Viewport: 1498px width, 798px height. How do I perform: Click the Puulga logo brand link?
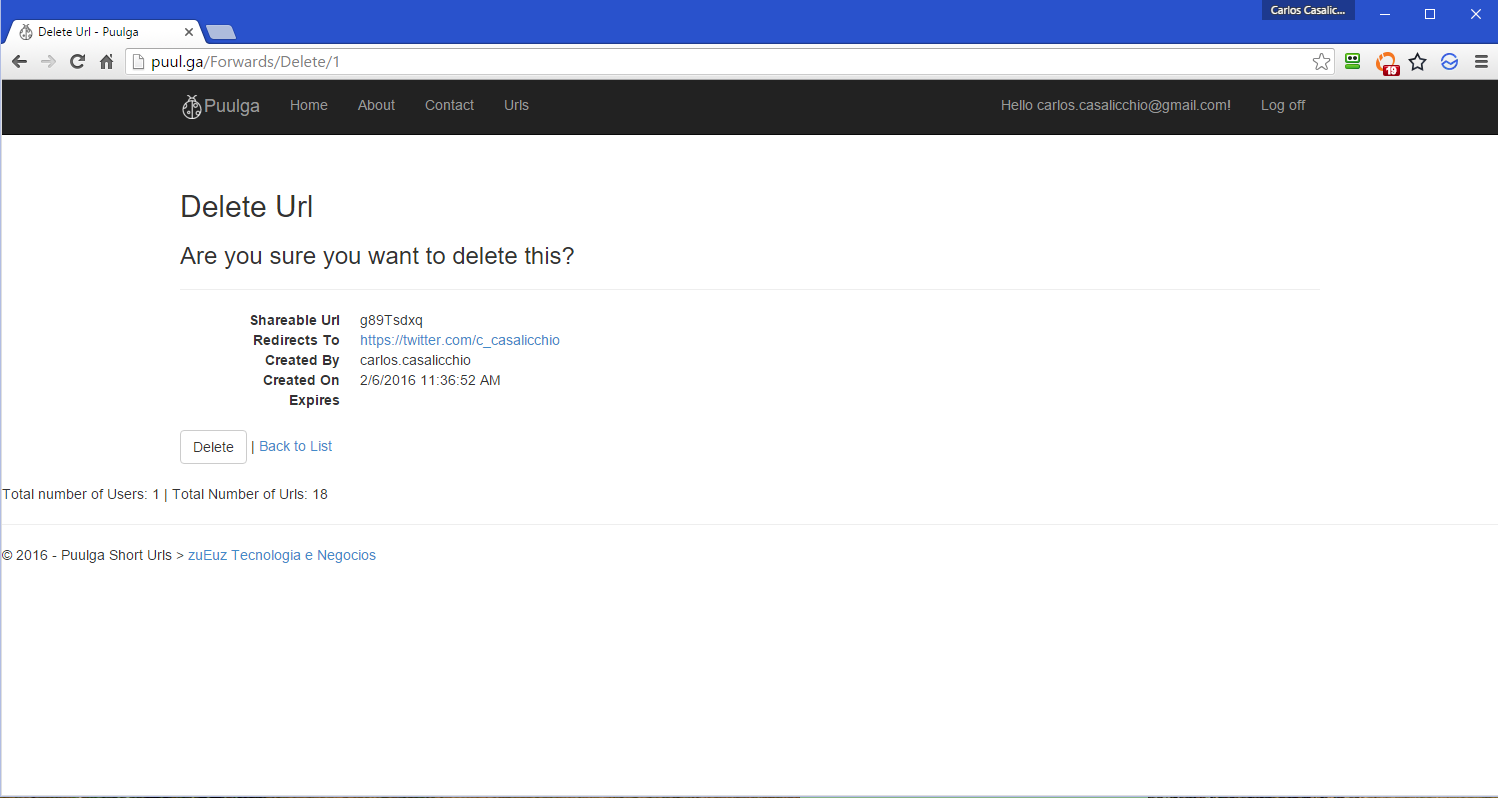(x=221, y=106)
